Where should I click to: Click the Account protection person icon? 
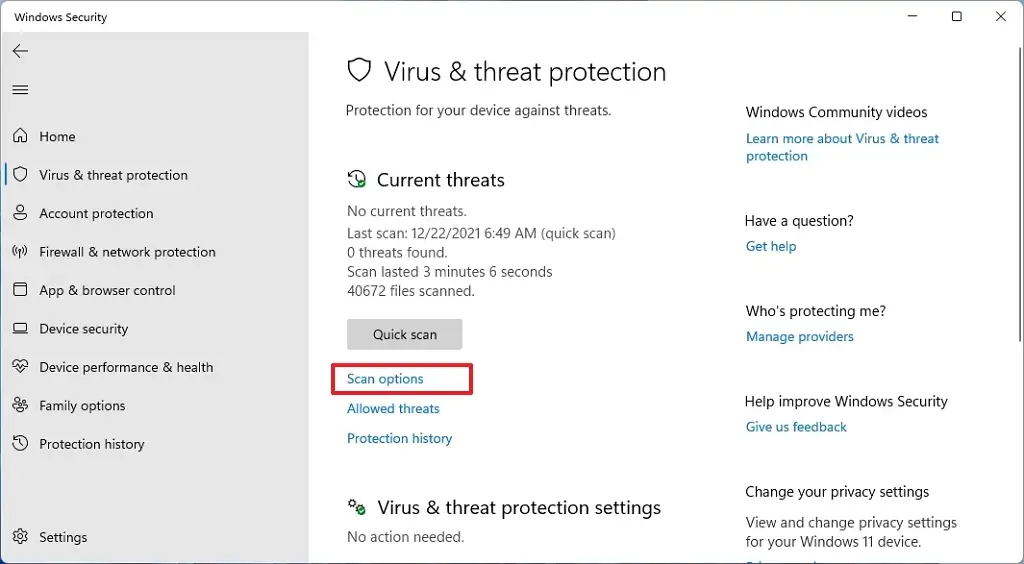[20, 213]
